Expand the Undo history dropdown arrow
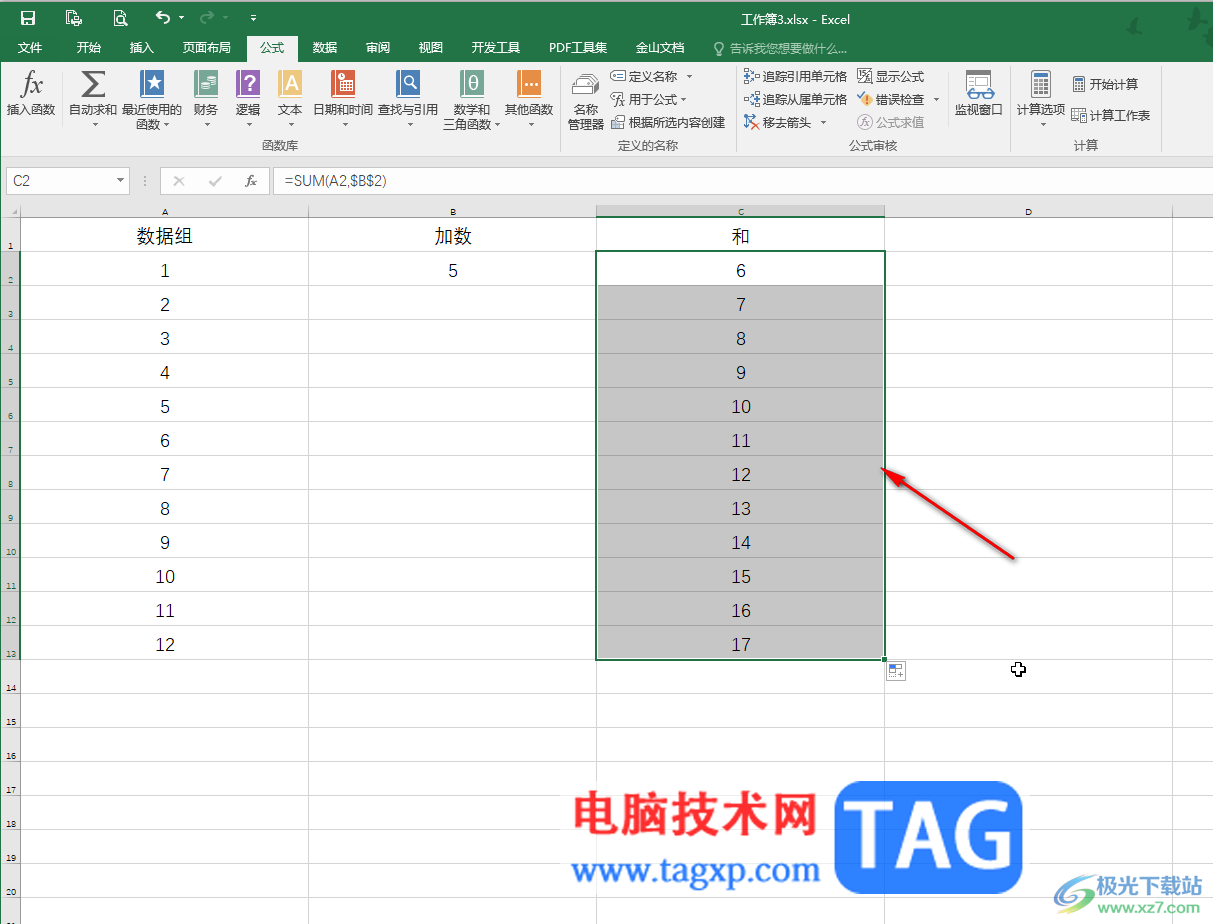Screen dimensions: 1213x924 pos(181,17)
